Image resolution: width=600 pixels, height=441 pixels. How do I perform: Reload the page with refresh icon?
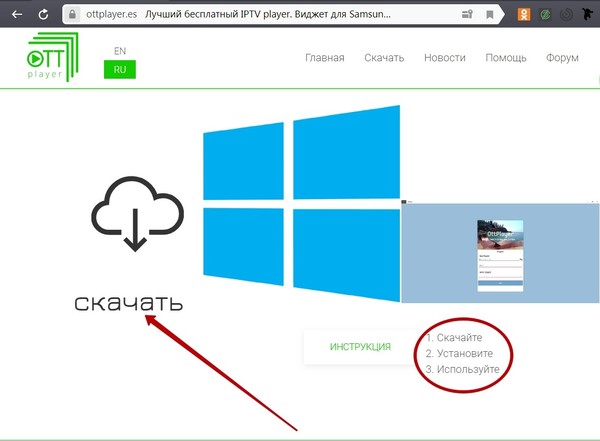point(43,15)
